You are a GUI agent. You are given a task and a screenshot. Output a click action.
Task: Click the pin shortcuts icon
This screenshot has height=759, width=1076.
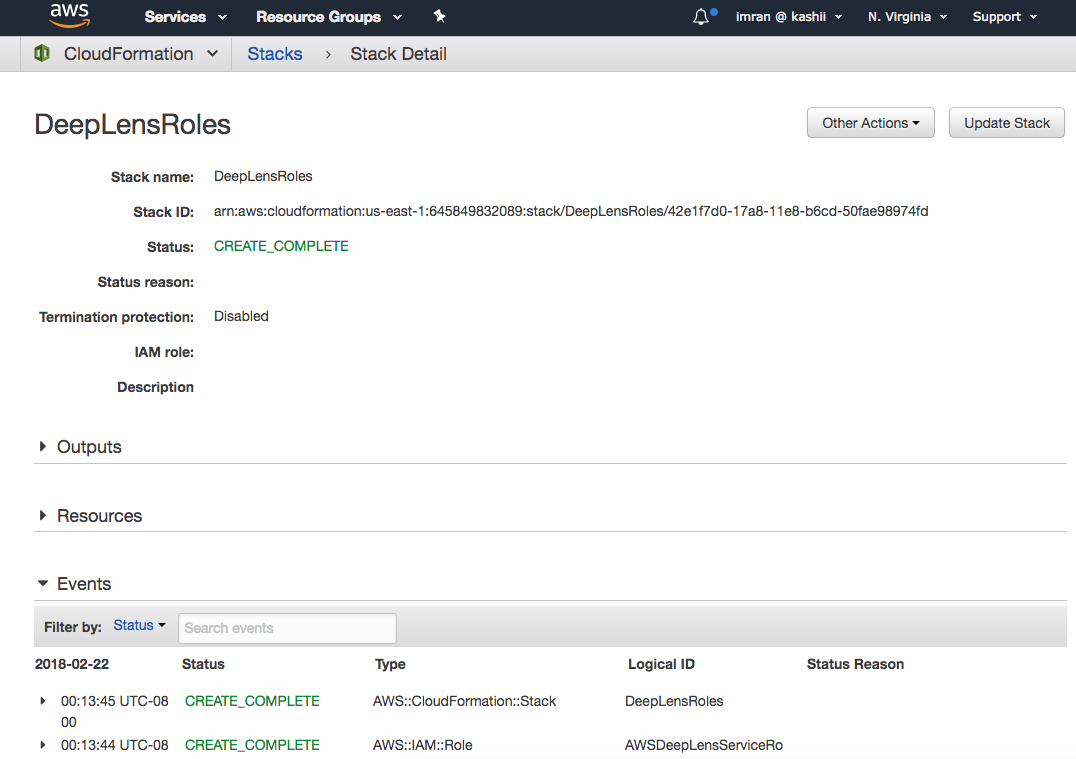(440, 16)
